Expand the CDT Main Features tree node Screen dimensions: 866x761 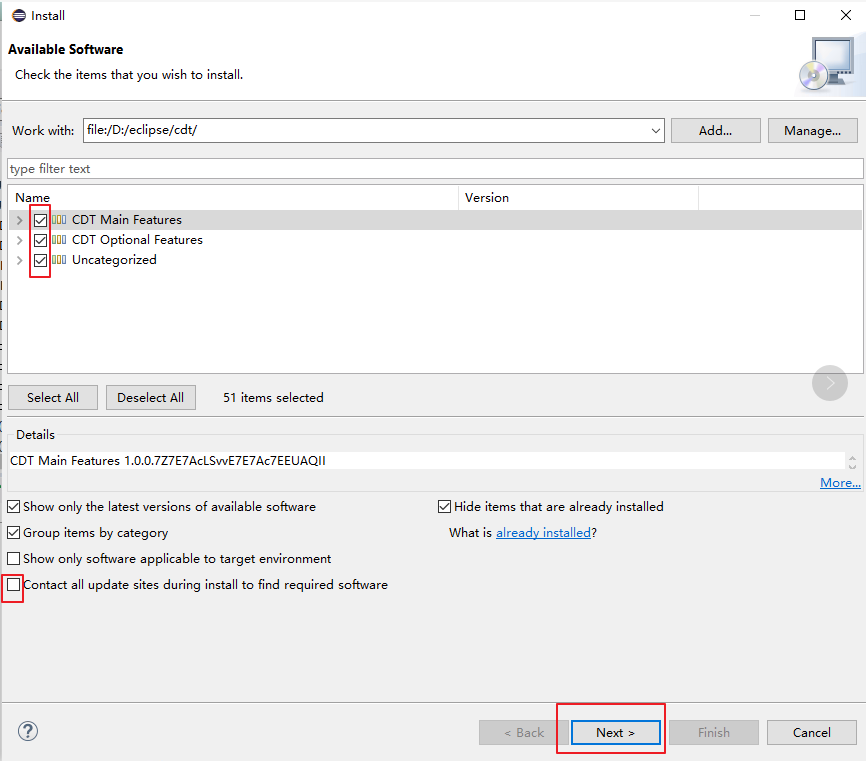click(x=19, y=219)
